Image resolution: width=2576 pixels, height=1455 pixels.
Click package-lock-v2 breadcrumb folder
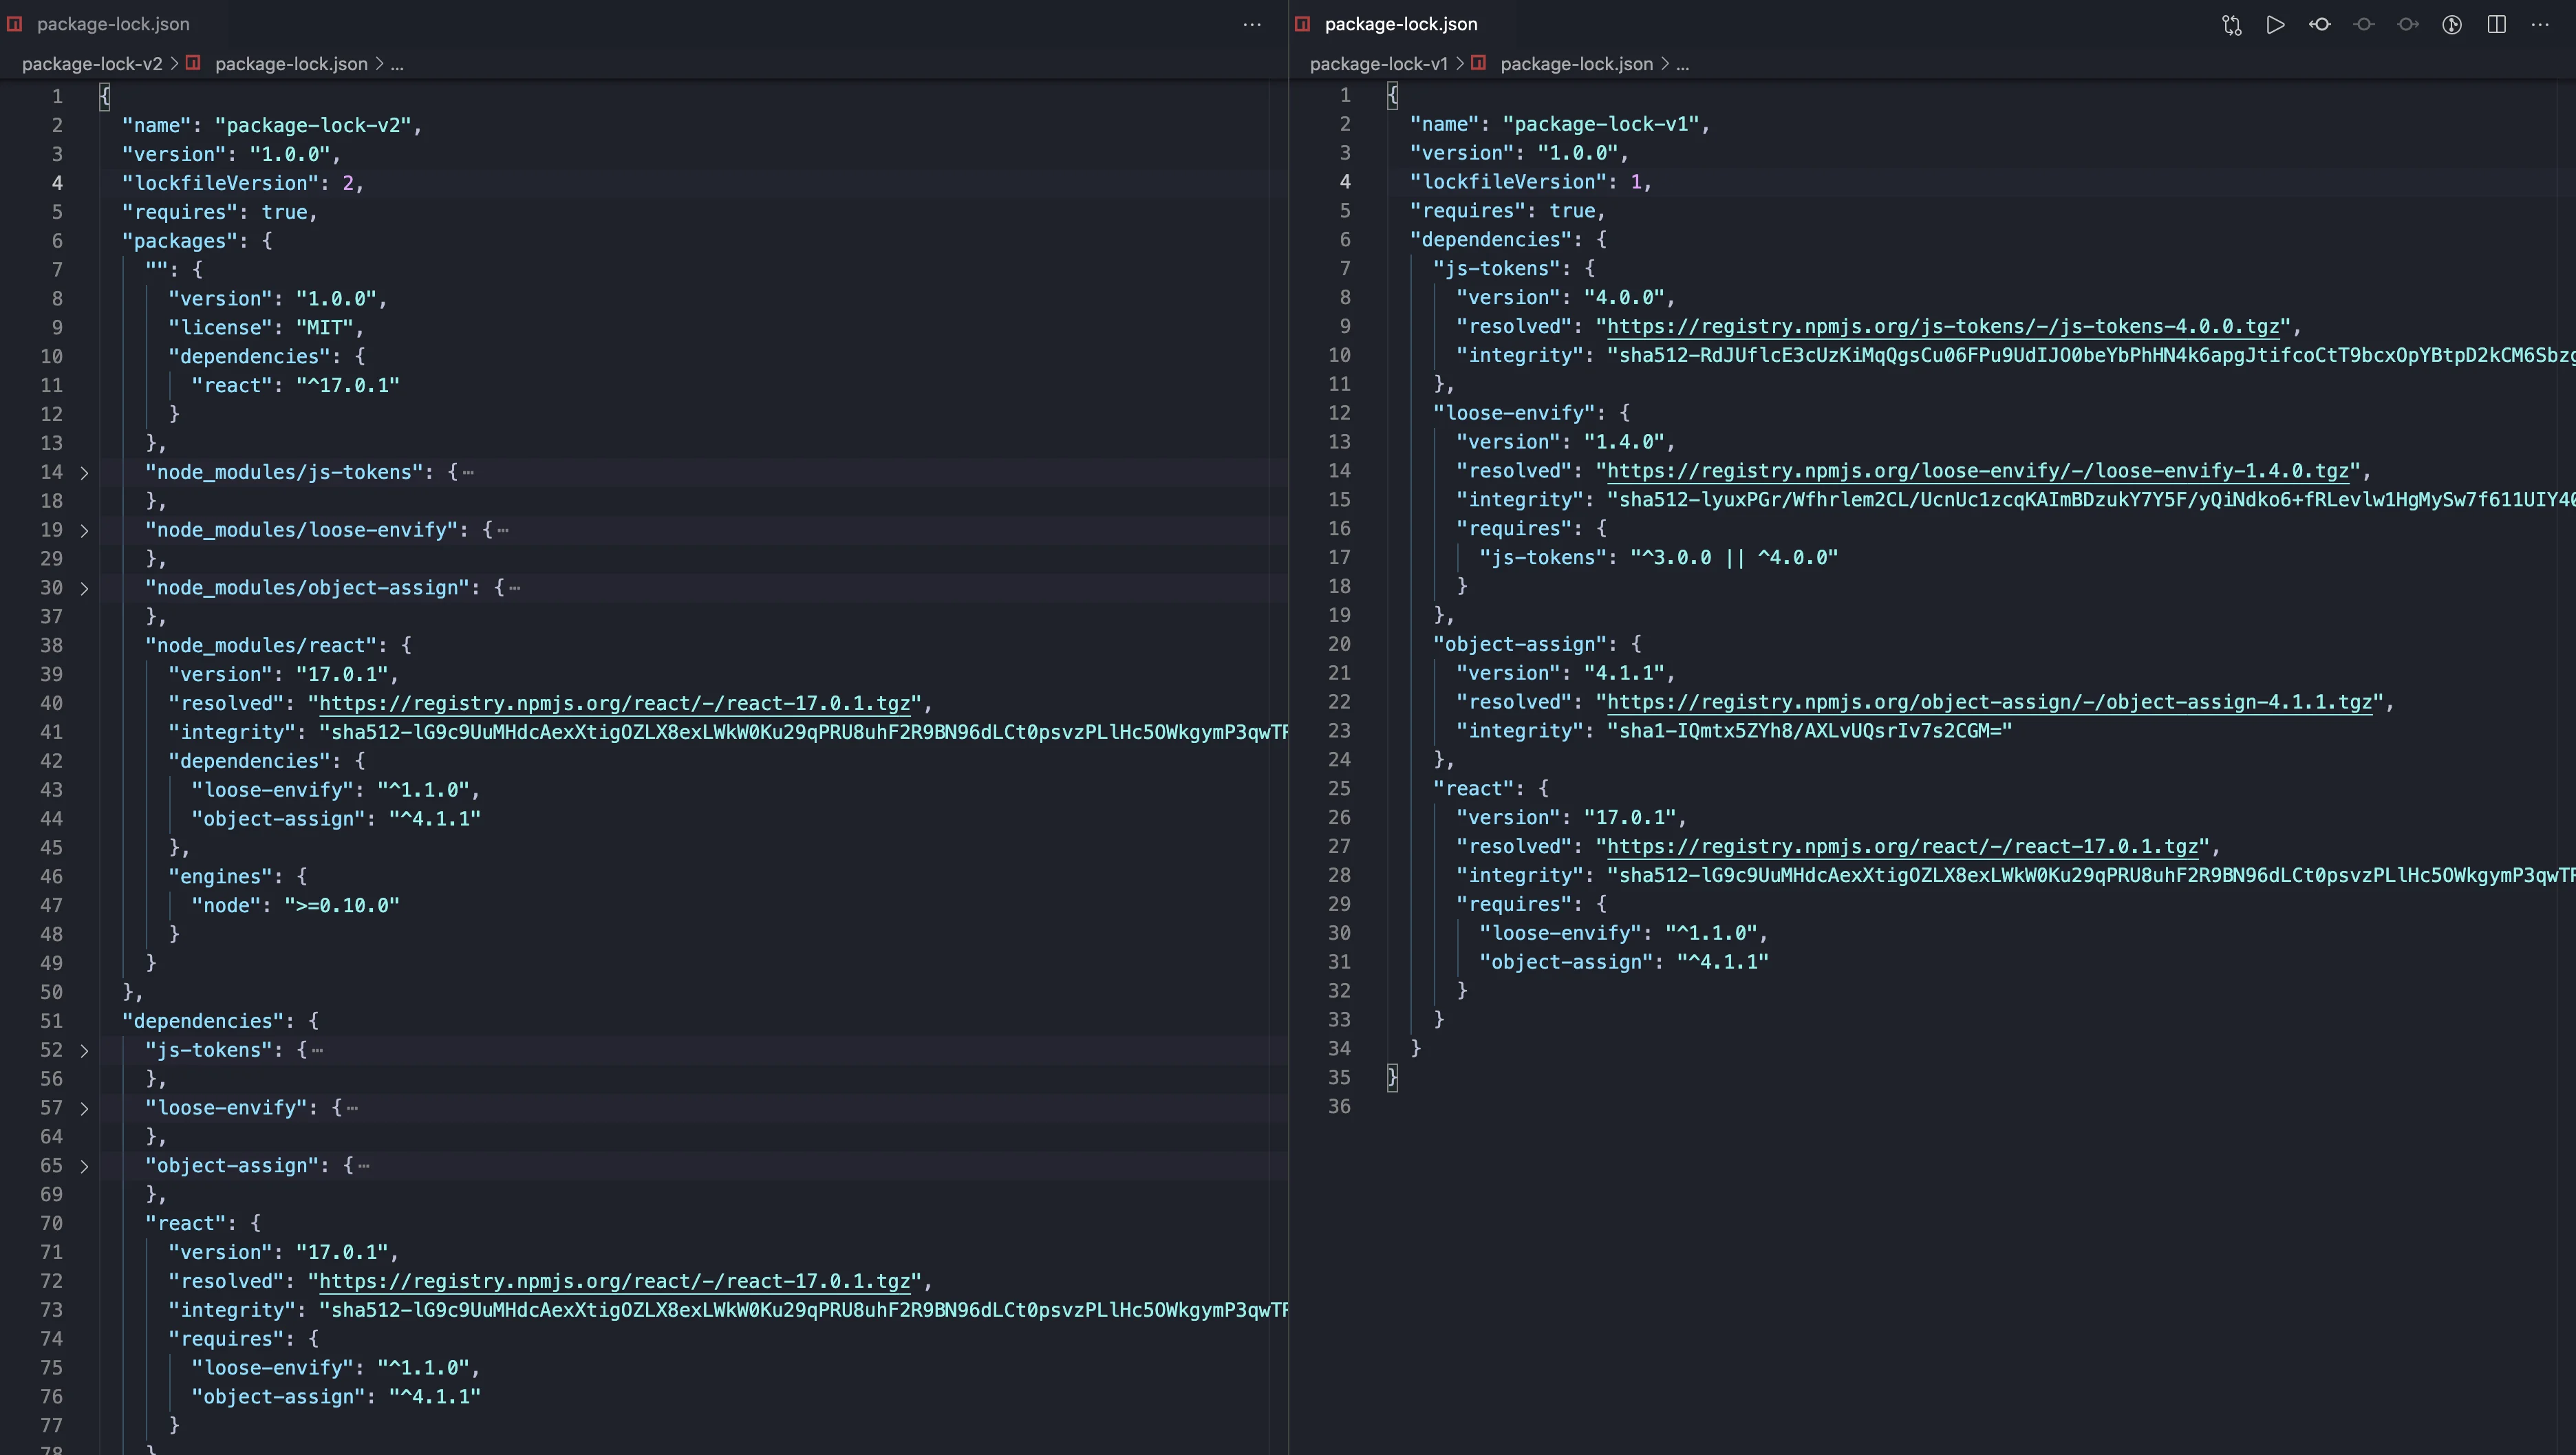coord(92,64)
